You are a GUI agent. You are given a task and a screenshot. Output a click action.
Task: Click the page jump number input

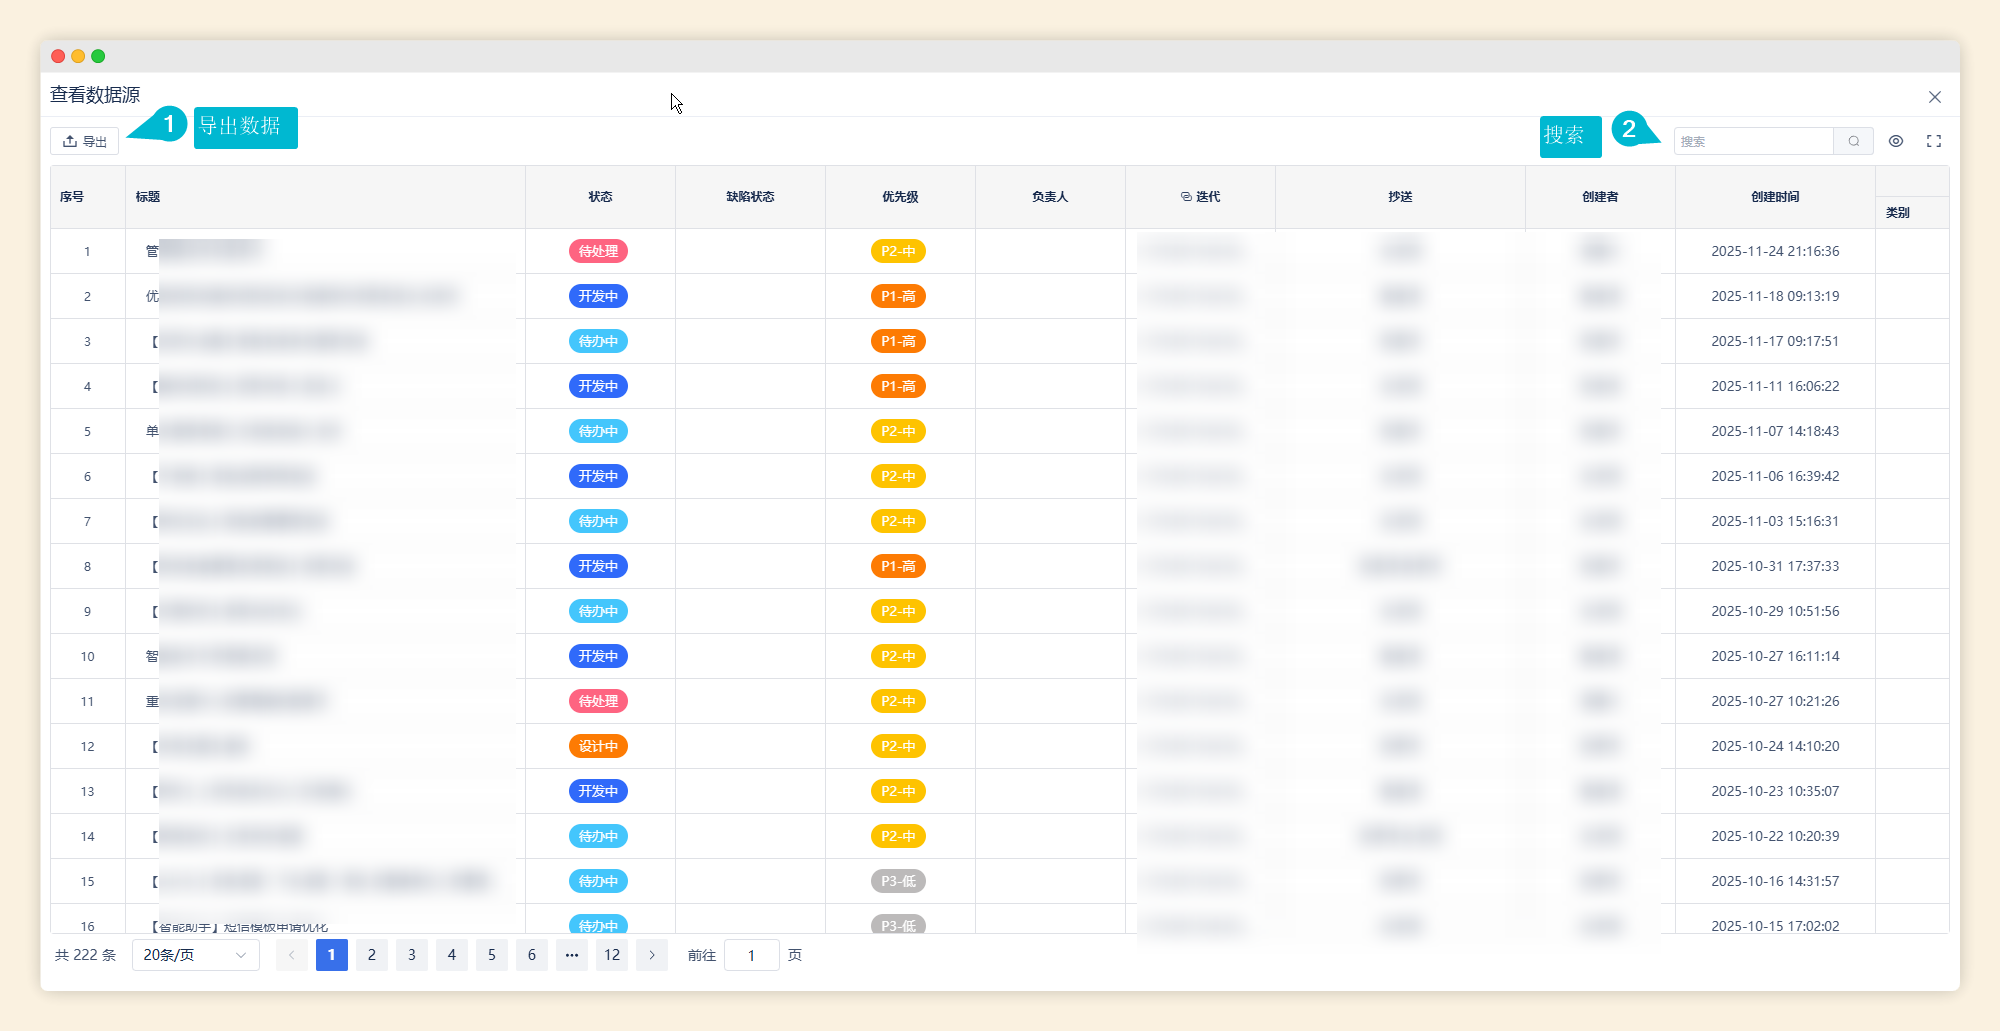[751, 955]
